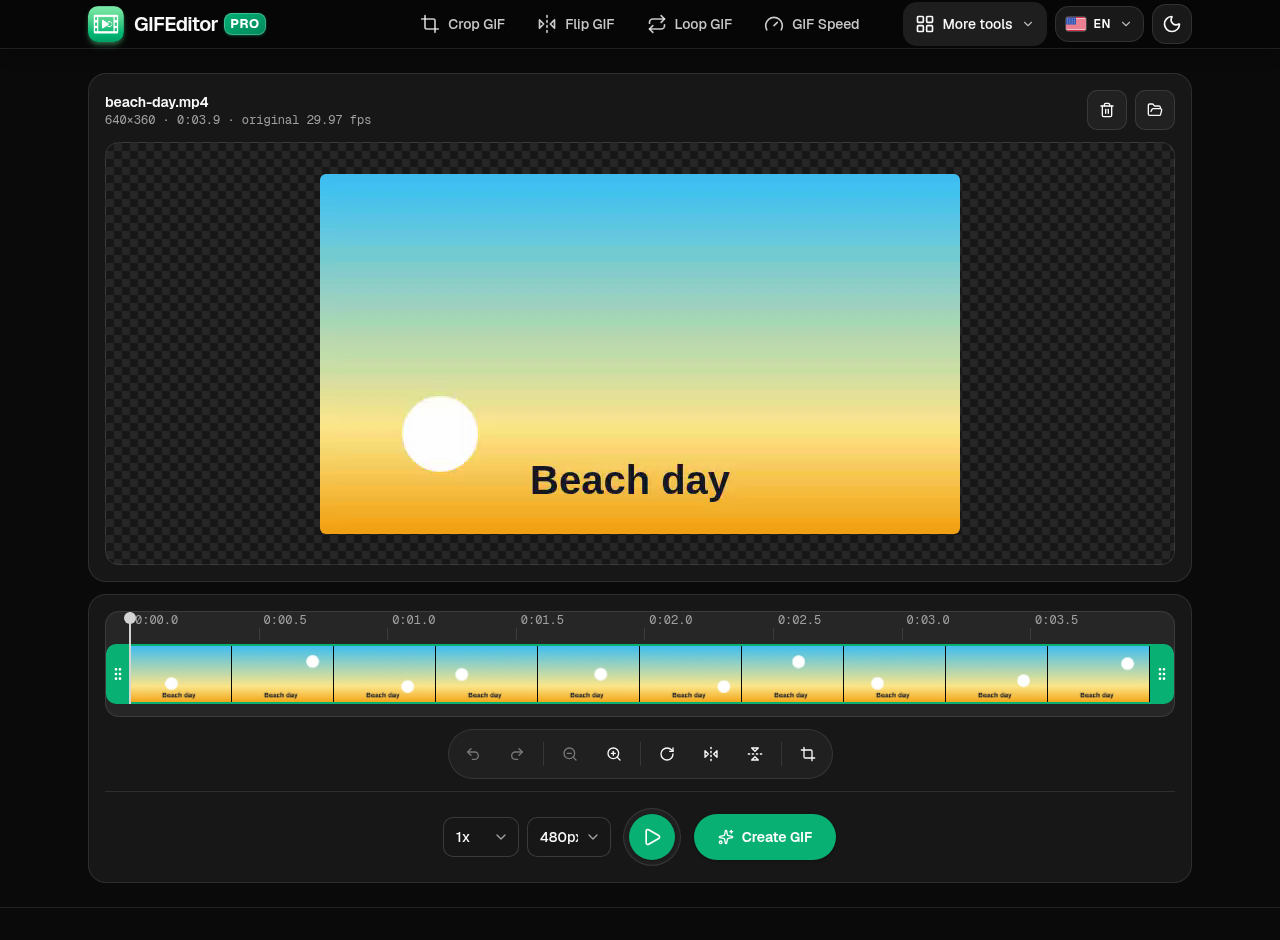This screenshot has width=1280, height=940.
Task: Open the 1x speed dropdown
Action: coord(481,837)
